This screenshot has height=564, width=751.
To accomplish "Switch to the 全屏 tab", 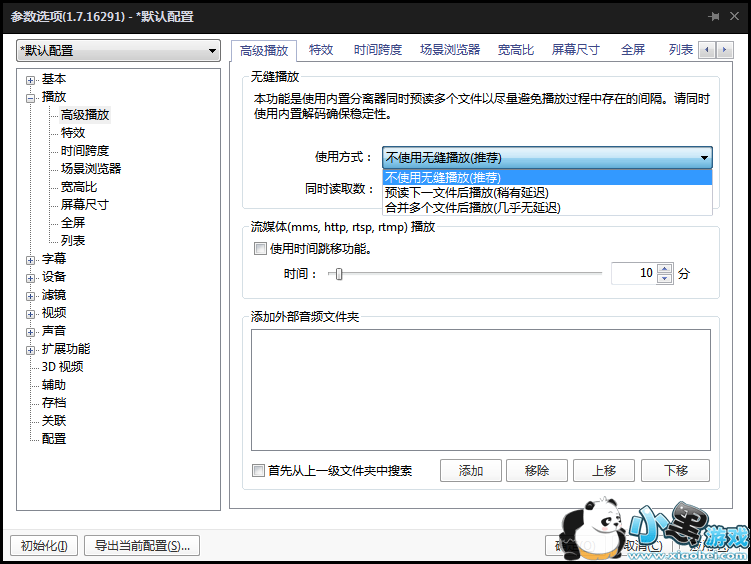I will click(633, 50).
